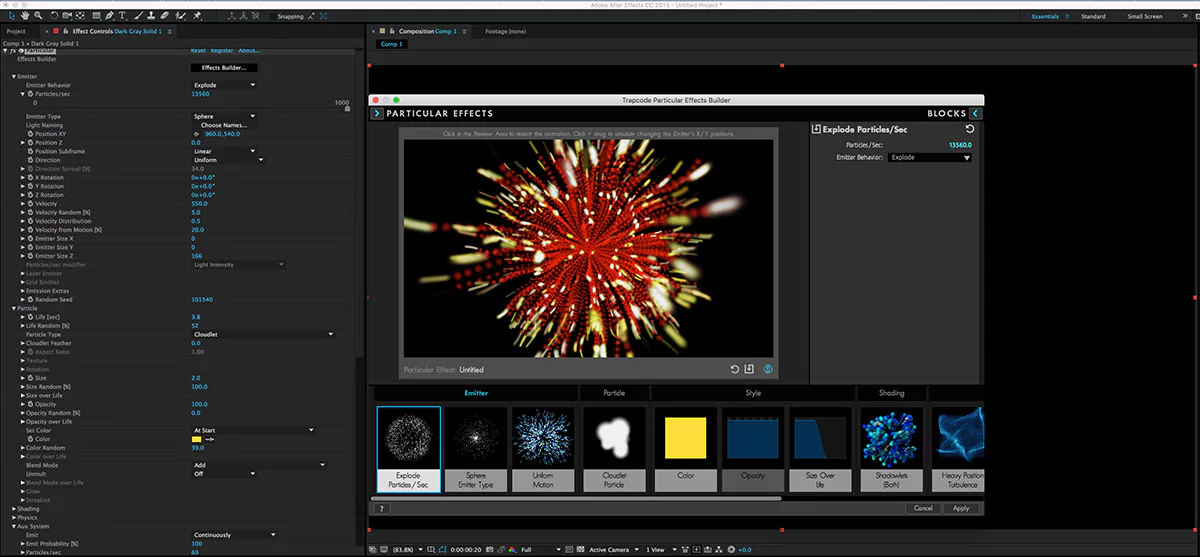Click the save effect icon under preview
Screen dimensions: 1200x557
pos(749,369)
